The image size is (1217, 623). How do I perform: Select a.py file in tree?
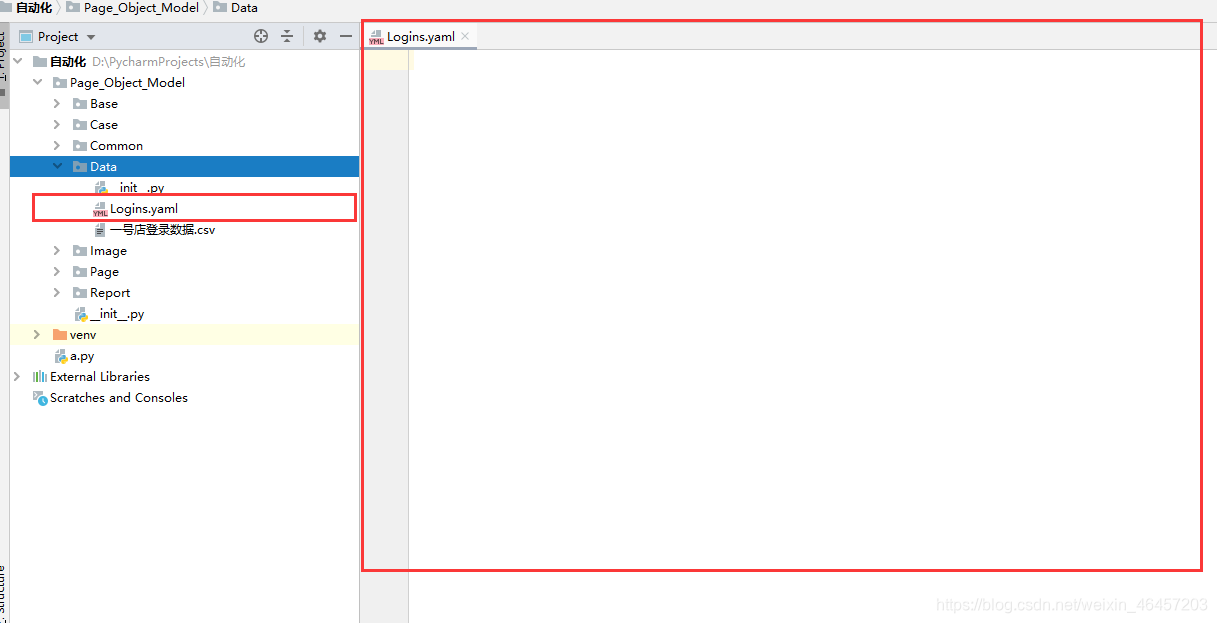(82, 356)
